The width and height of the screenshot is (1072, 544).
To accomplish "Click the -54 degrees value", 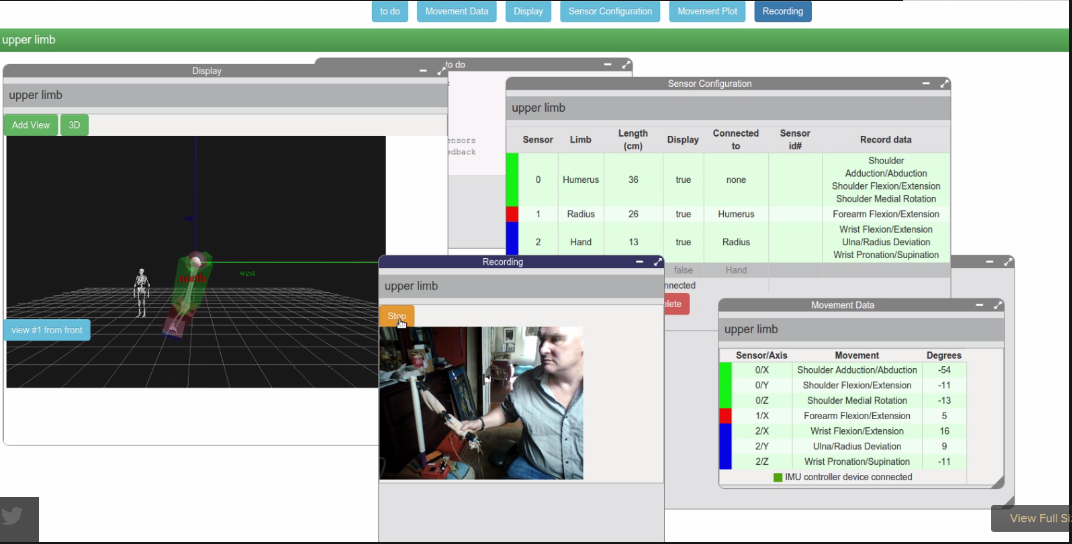I will (x=944, y=370).
